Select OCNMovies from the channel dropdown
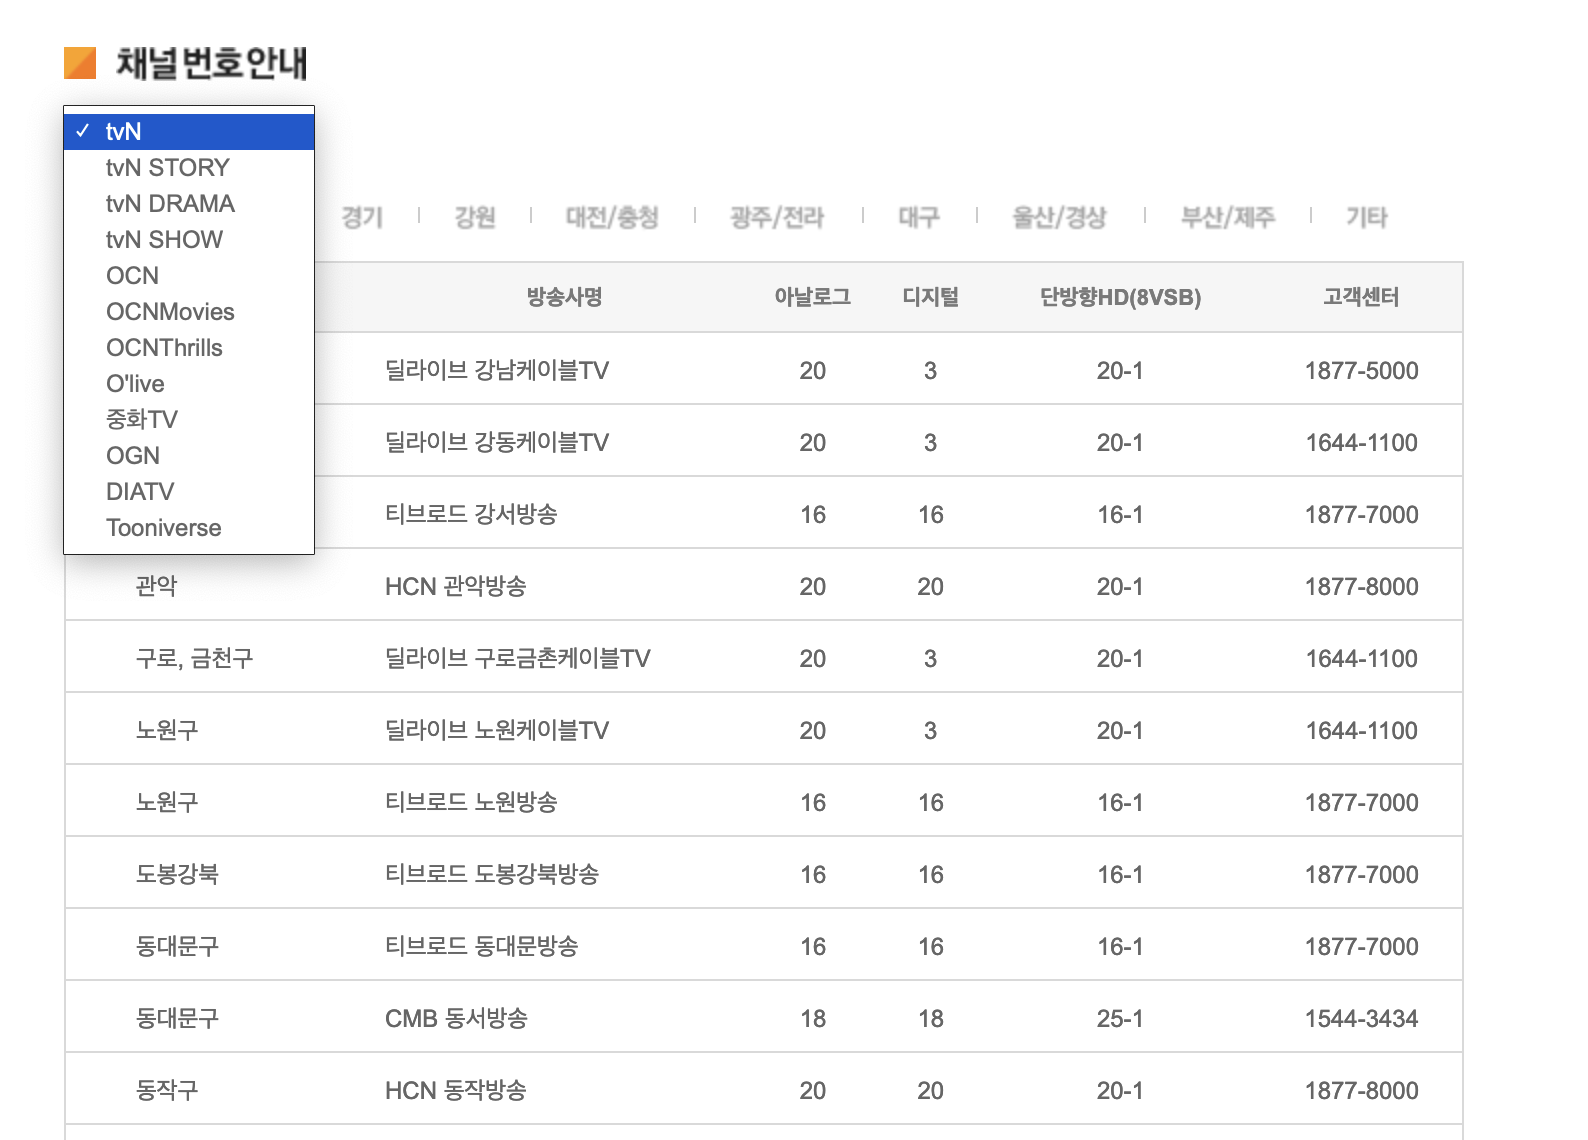The height and width of the screenshot is (1140, 1588). click(x=189, y=312)
